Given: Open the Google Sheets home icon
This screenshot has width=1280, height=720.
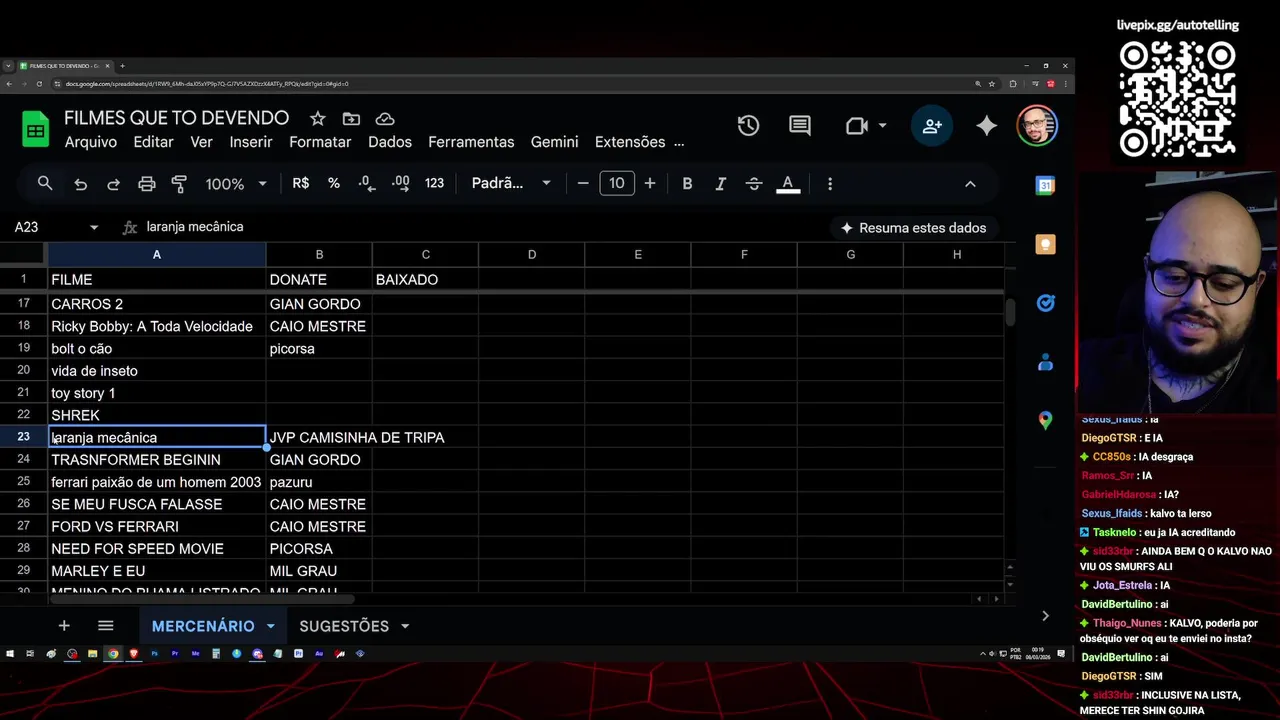Looking at the screenshot, I should pos(36,129).
